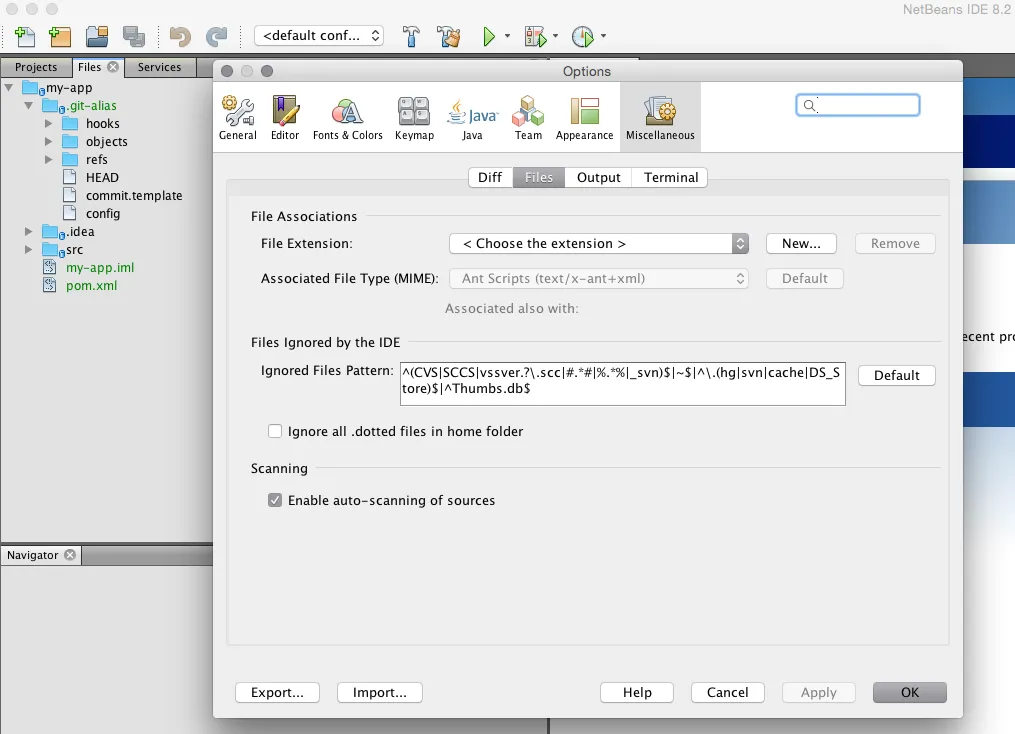Switch to the Projects panel tab
This screenshot has width=1015, height=734.
[x=36, y=67]
